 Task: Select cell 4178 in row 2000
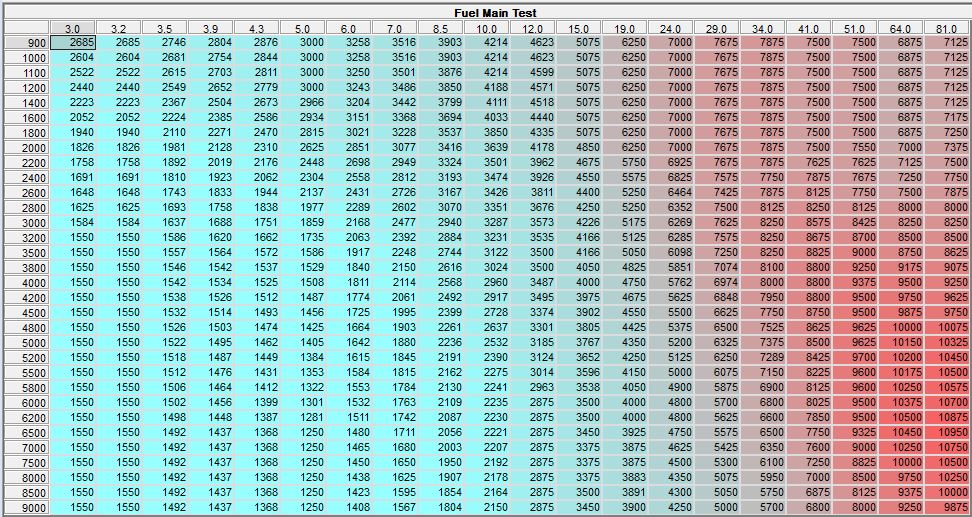(532, 147)
